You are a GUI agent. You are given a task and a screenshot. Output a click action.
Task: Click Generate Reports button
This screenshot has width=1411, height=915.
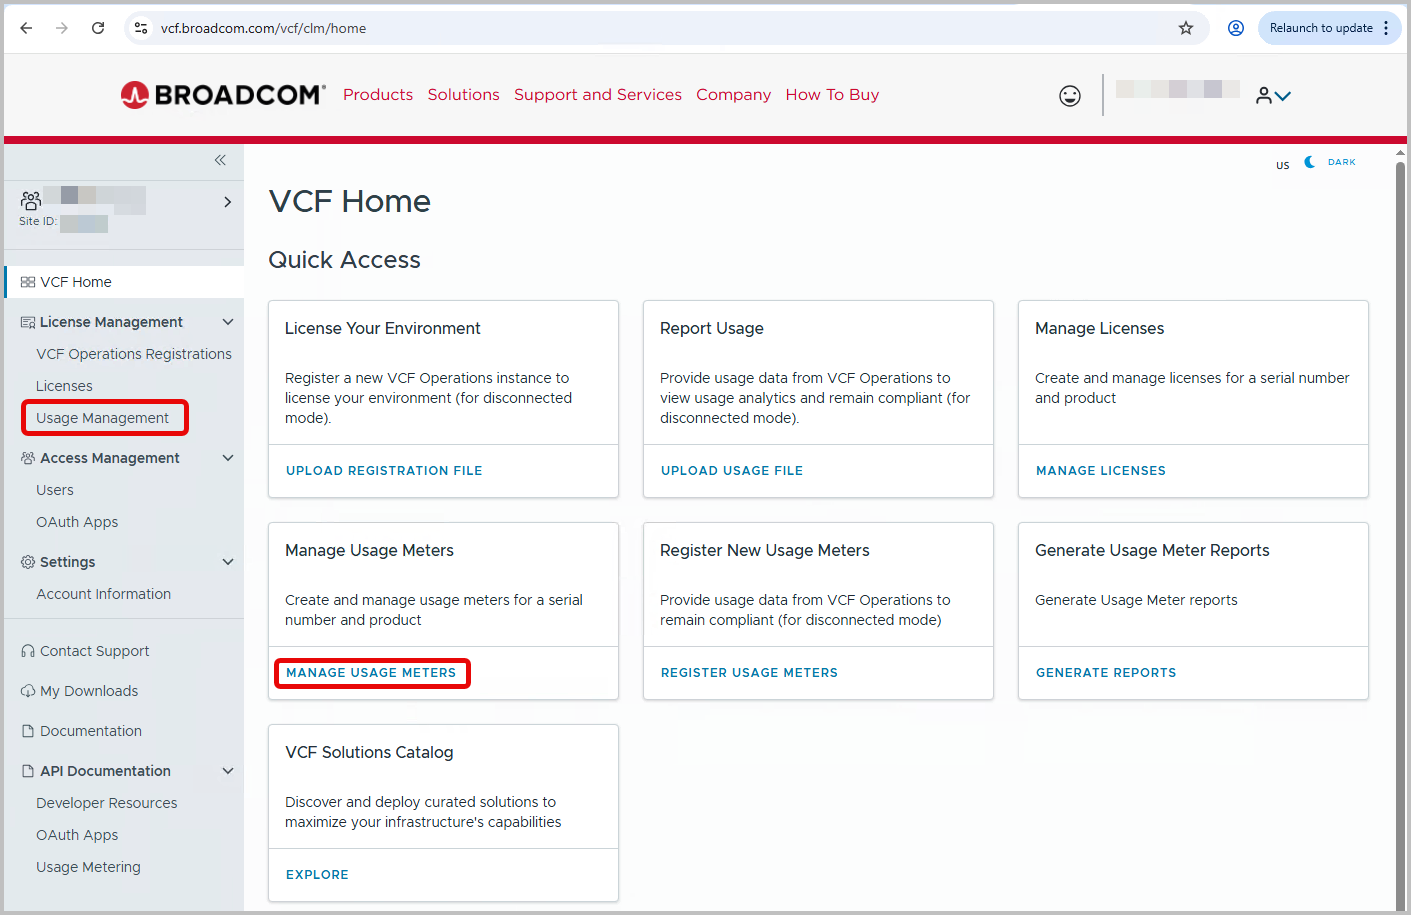point(1106,673)
